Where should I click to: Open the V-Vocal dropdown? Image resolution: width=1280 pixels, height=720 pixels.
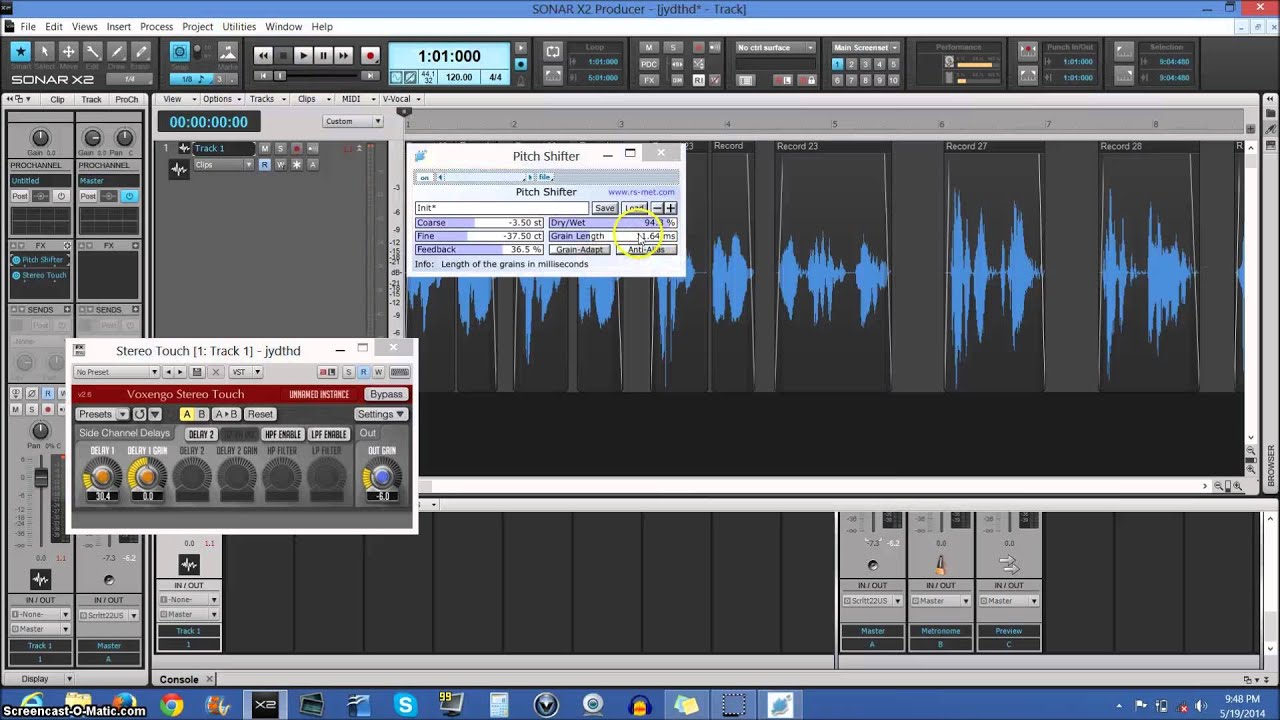coord(401,99)
